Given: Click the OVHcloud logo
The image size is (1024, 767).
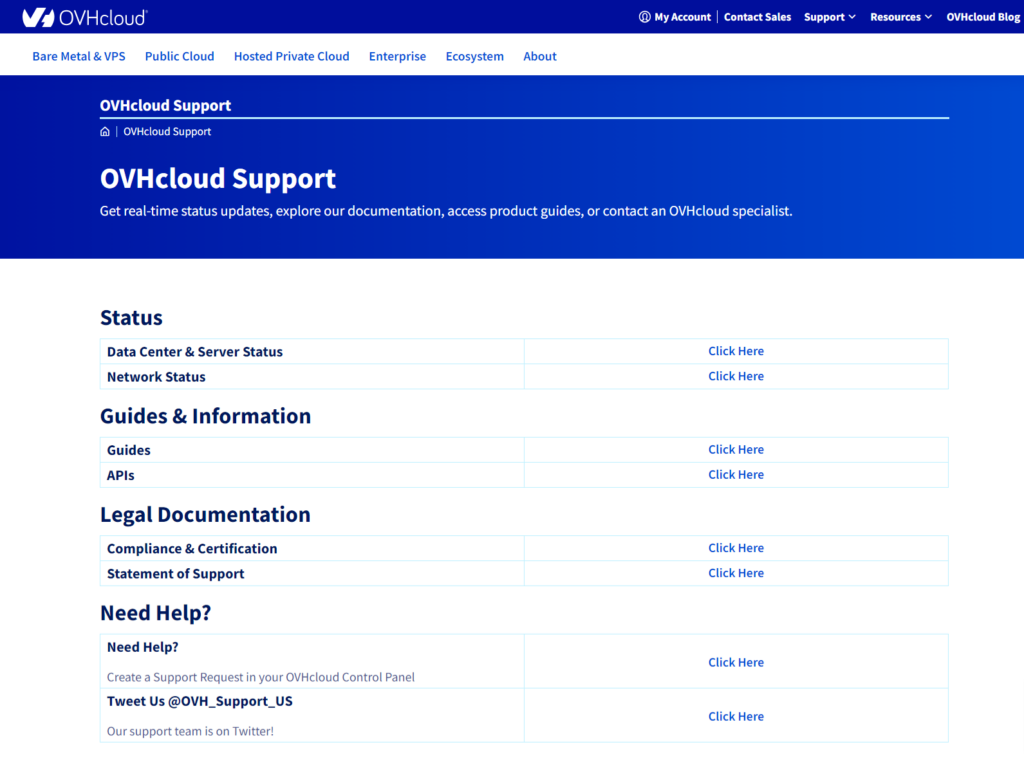Looking at the screenshot, I should click(84, 16).
